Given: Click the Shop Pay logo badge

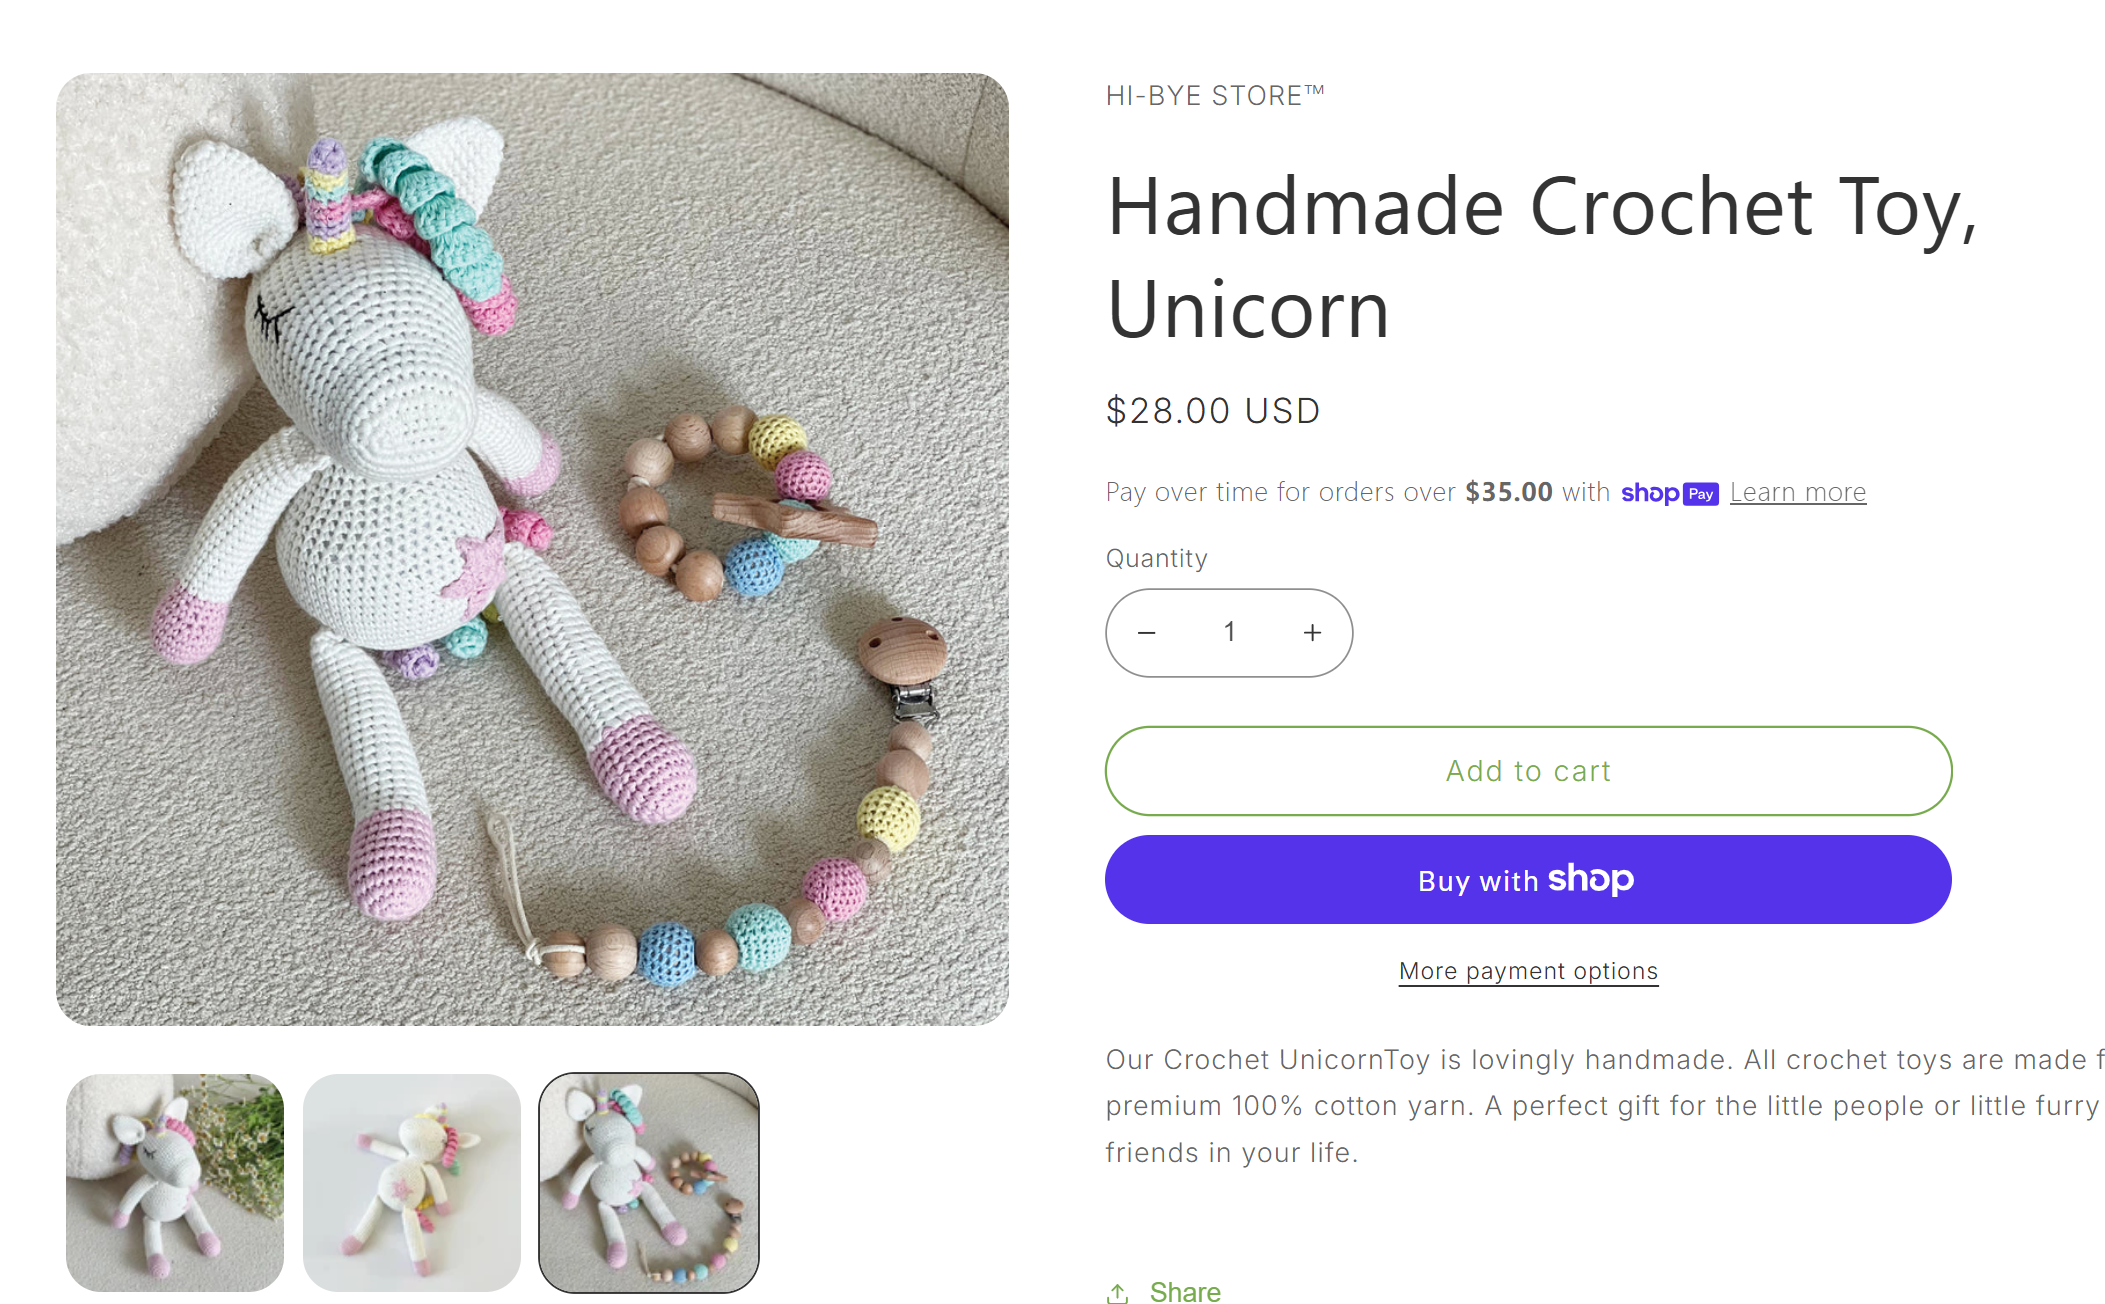Looking at the screenshot, I should 1669,493.
